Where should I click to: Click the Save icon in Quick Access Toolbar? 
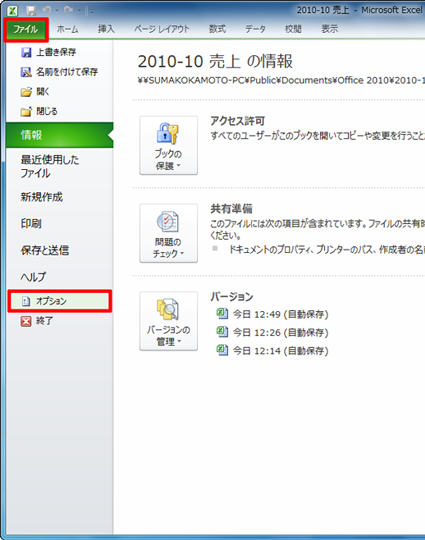tap(32, 11)
